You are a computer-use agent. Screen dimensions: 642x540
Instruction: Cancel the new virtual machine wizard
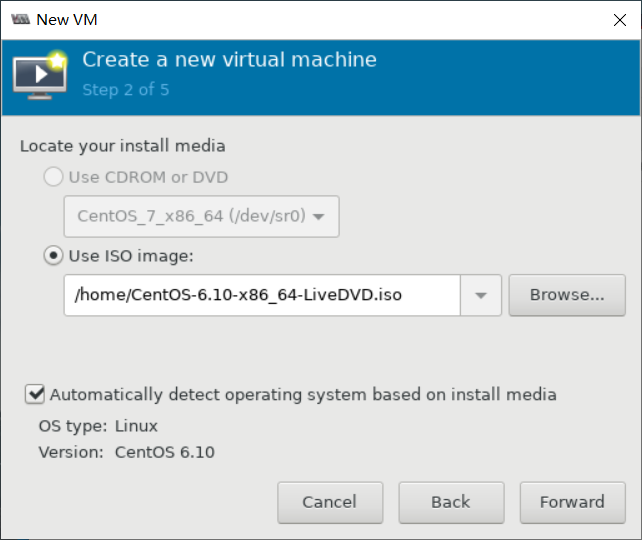(330, 502)
